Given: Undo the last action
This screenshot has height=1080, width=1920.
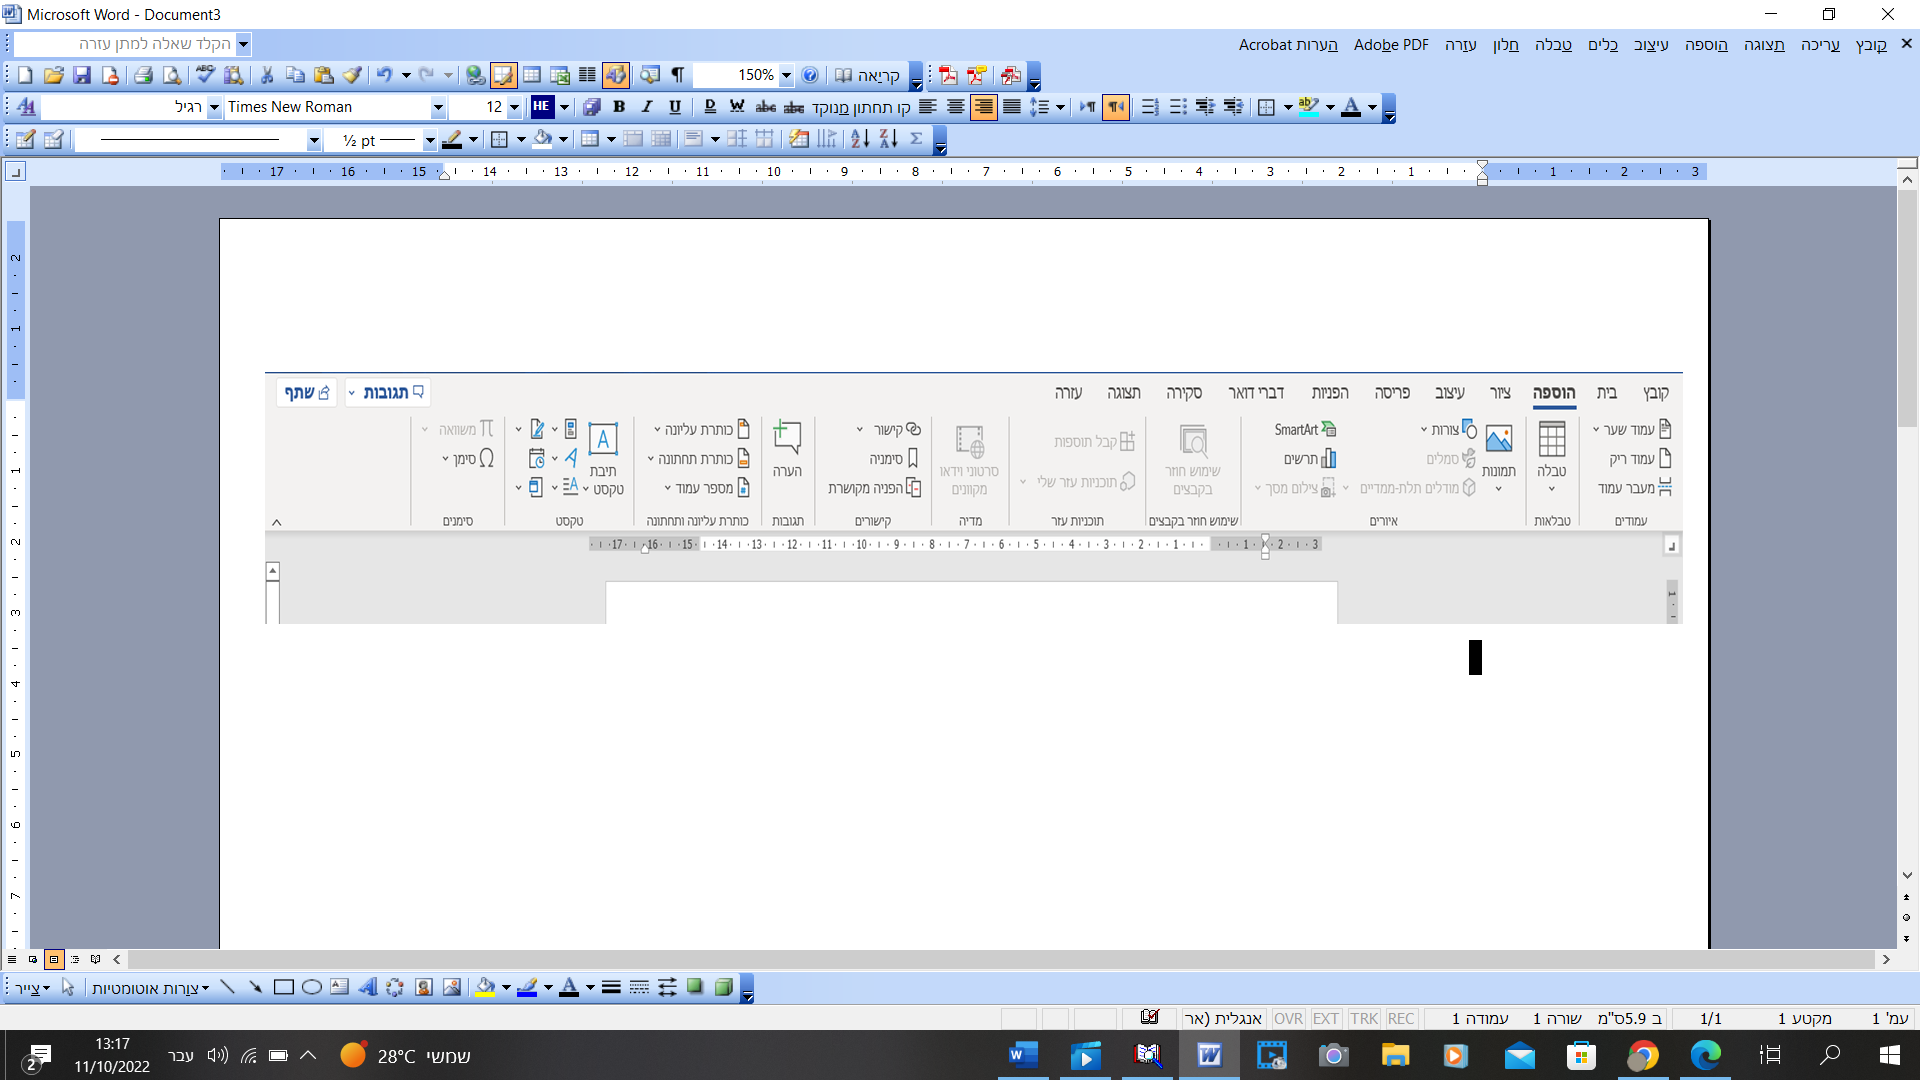Looking at the screenshot, I should point(384,75).
